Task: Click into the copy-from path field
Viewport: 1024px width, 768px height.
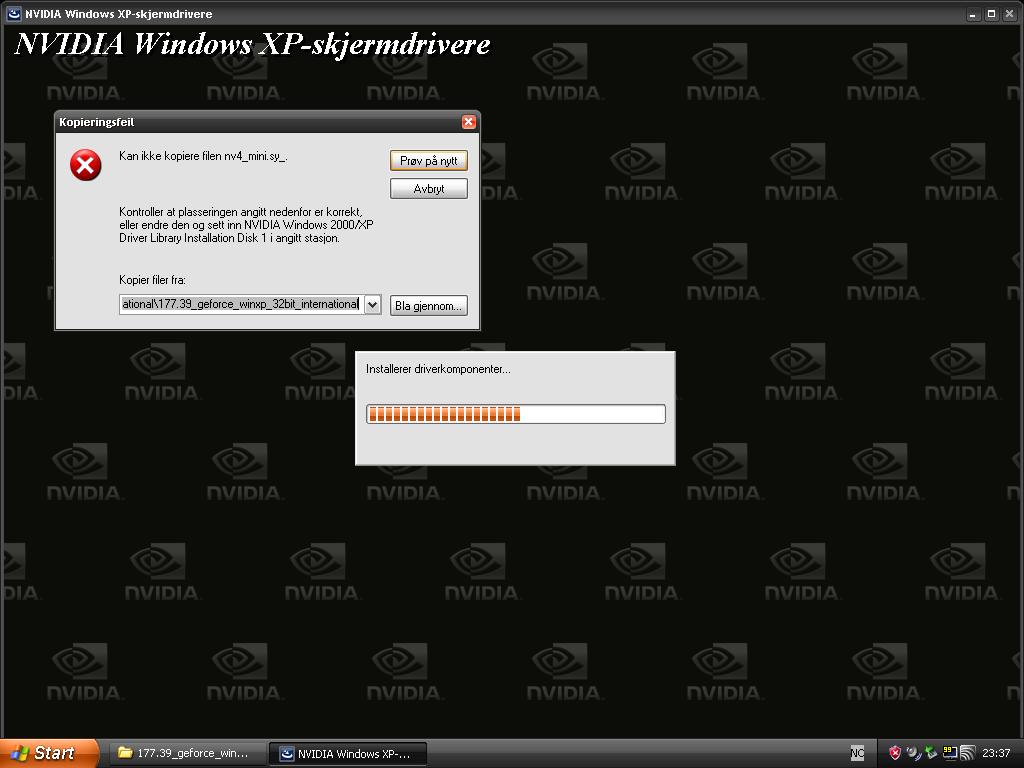Action: pyautogui.click(x=241, y=304)
